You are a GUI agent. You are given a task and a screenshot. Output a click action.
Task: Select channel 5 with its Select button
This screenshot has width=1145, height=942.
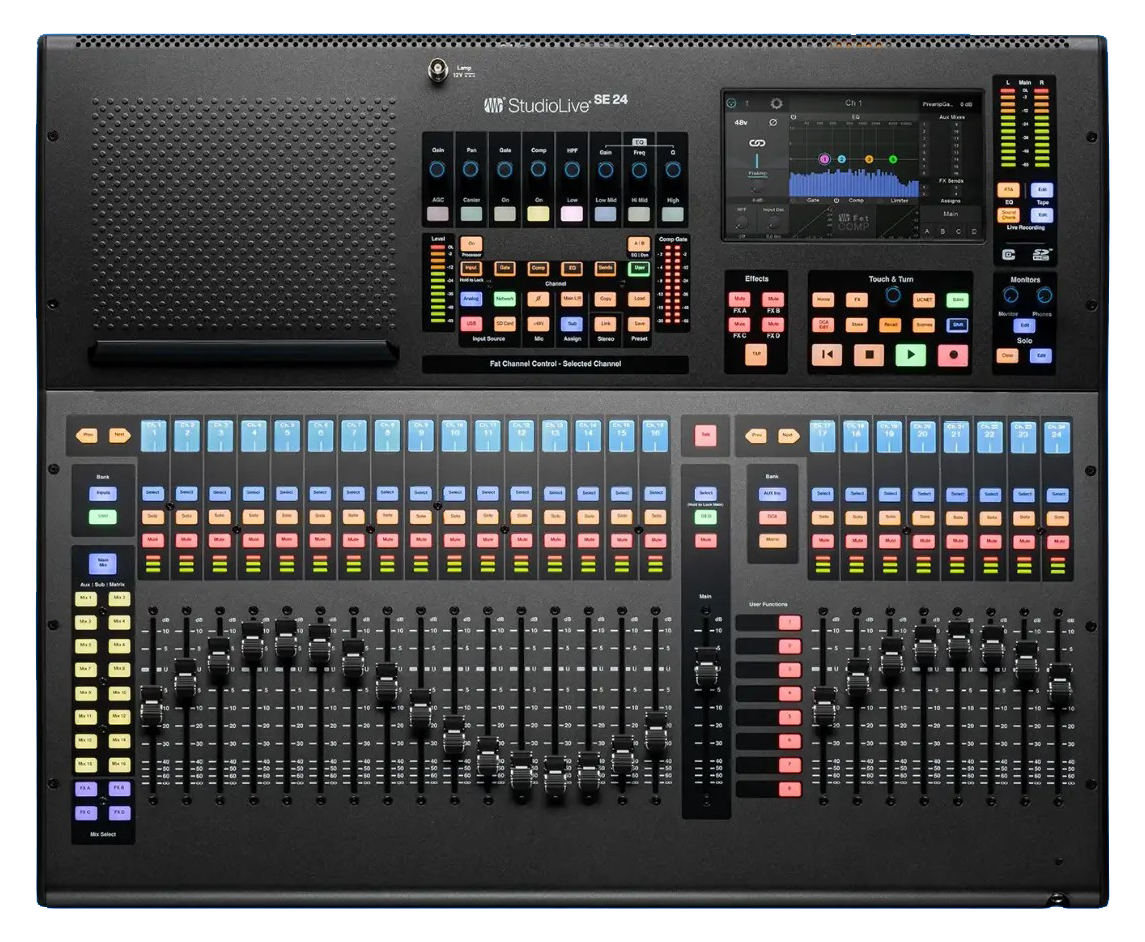point(287,493)
